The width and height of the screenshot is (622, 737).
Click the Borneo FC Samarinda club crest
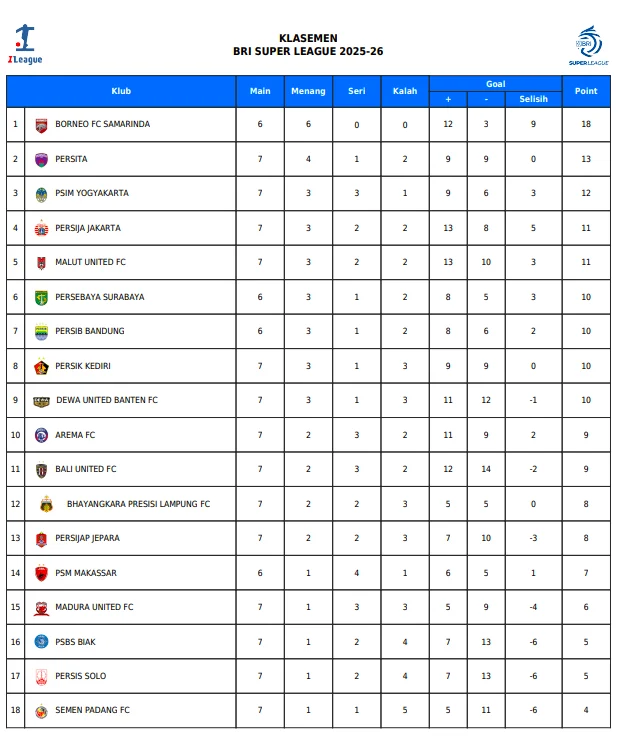[x=41, y=125]
